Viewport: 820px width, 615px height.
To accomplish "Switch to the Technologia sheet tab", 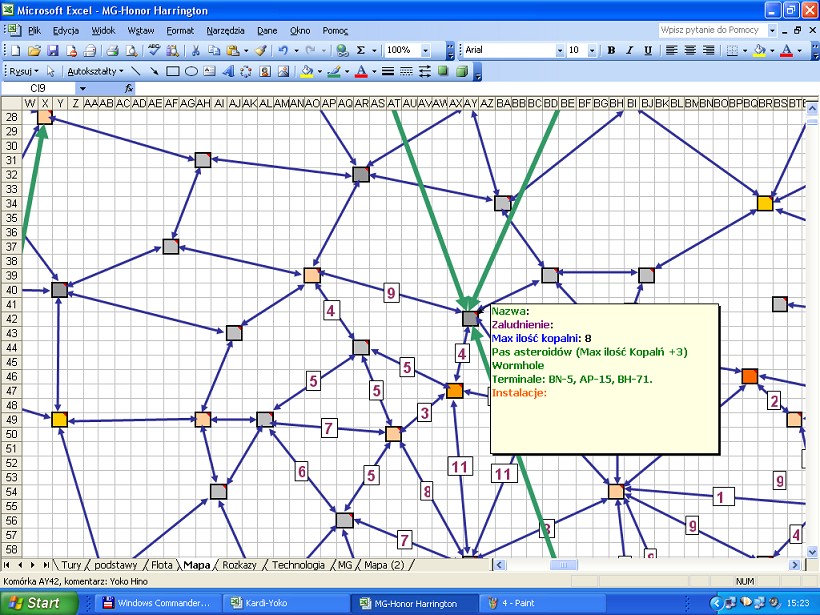I will (298, 565).
